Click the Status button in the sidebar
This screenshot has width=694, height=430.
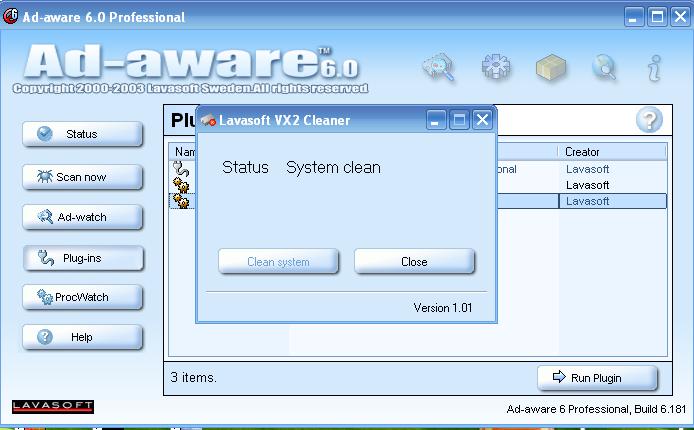tap(83, 134)
